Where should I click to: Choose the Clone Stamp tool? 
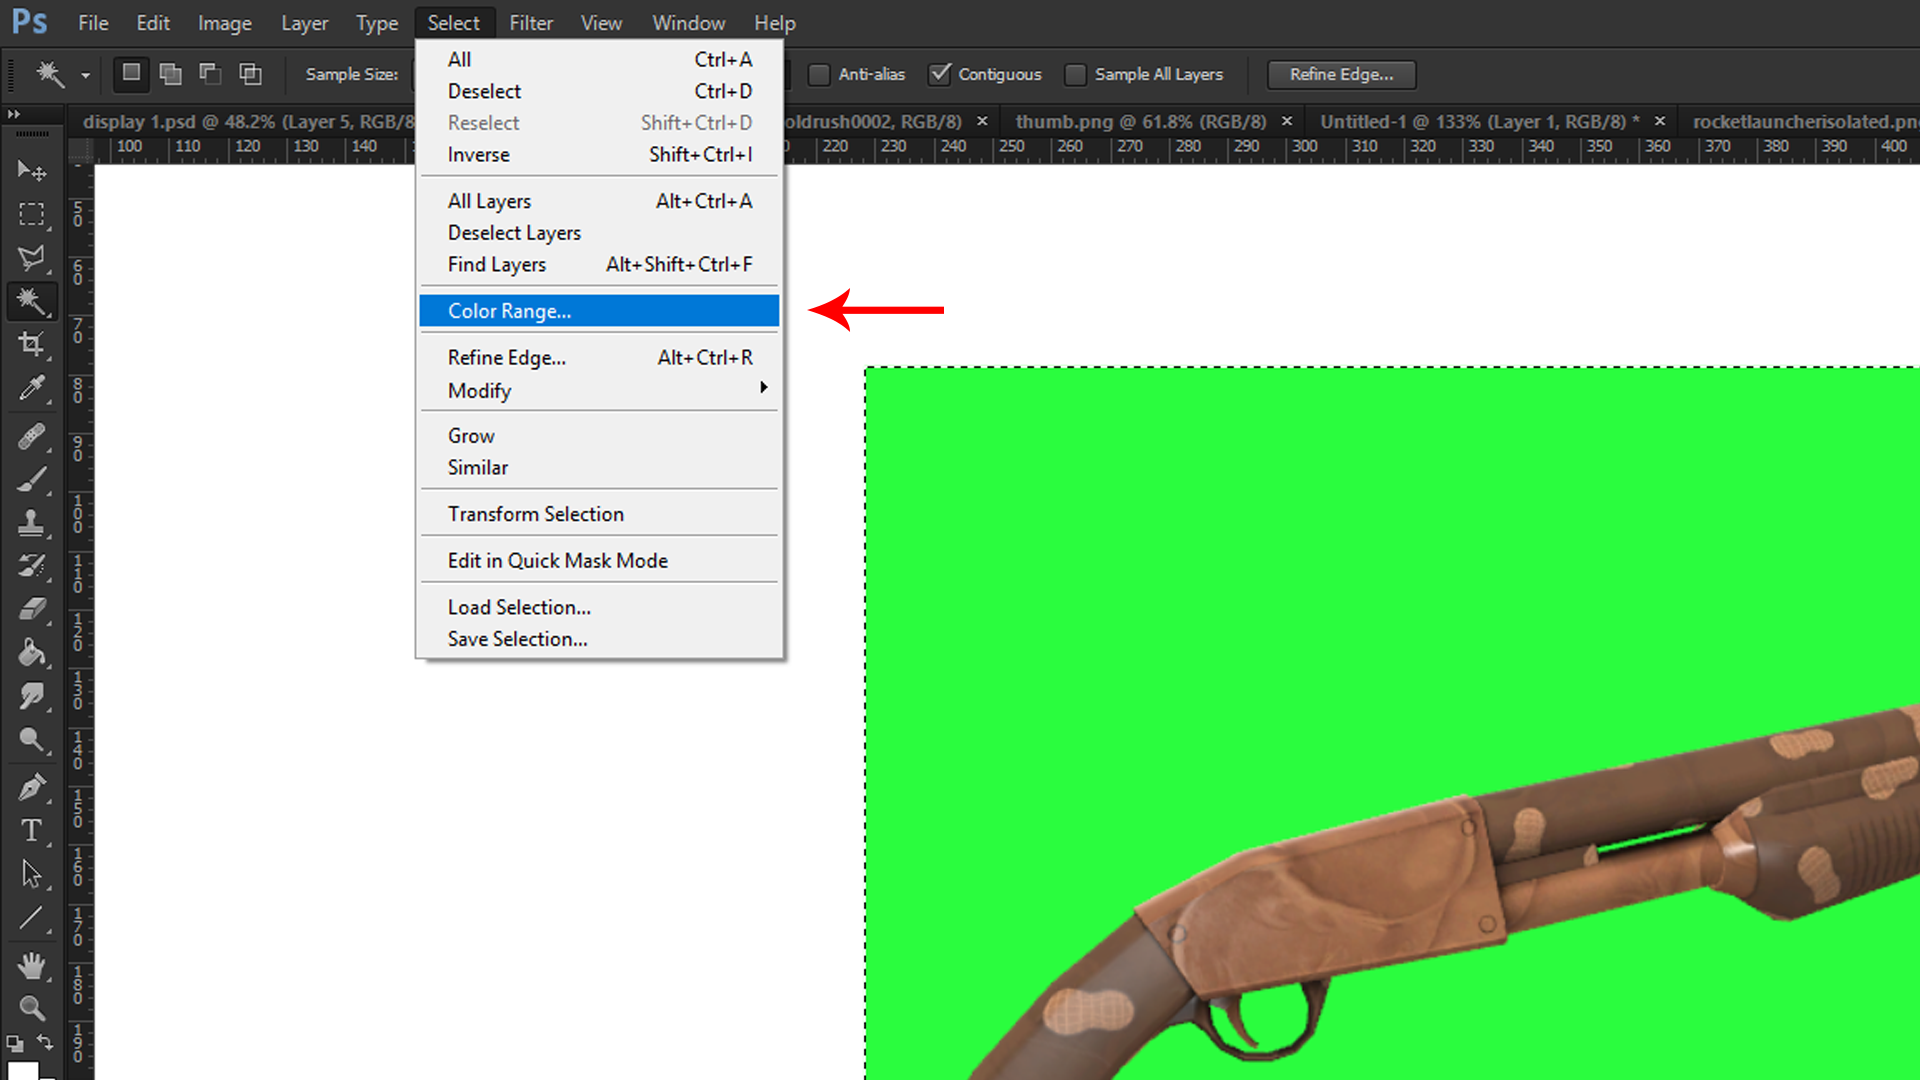pyautogui.click(x=32, y=522)
